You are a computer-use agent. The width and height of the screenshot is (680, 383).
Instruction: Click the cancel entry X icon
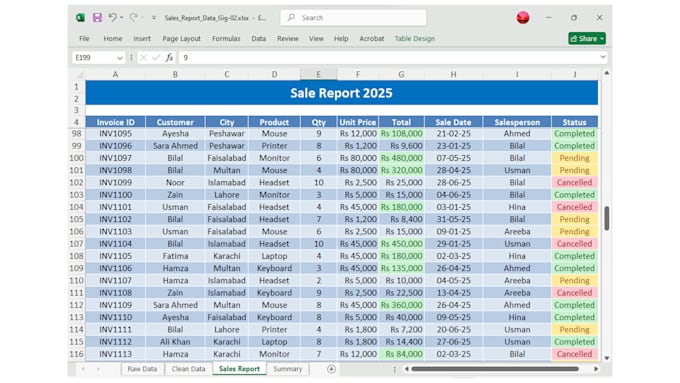[144, 58]
